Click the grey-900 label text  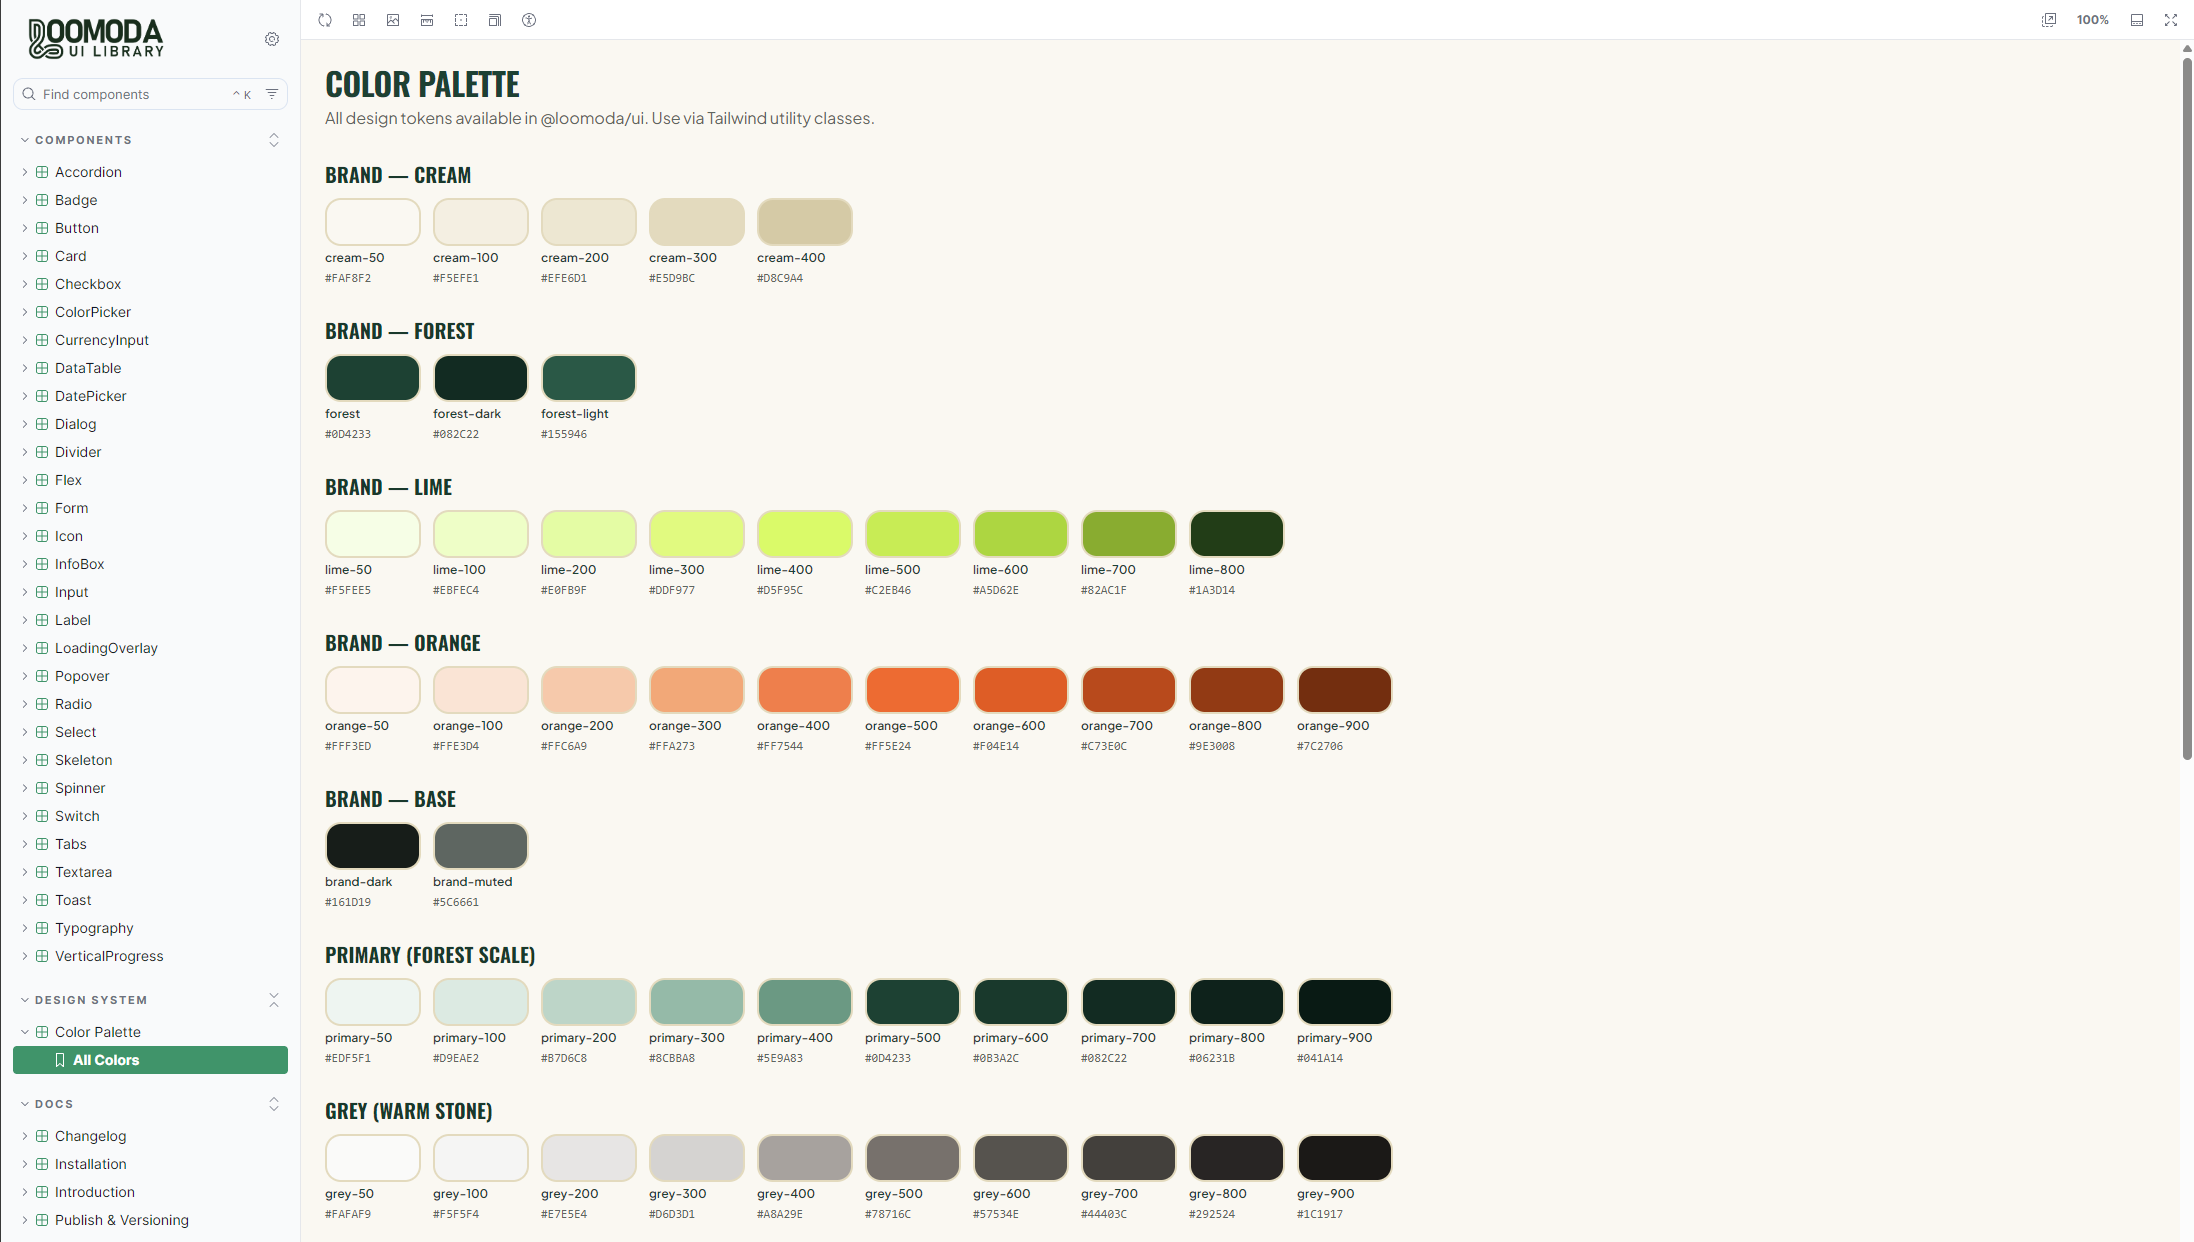pos(1326,1194)
